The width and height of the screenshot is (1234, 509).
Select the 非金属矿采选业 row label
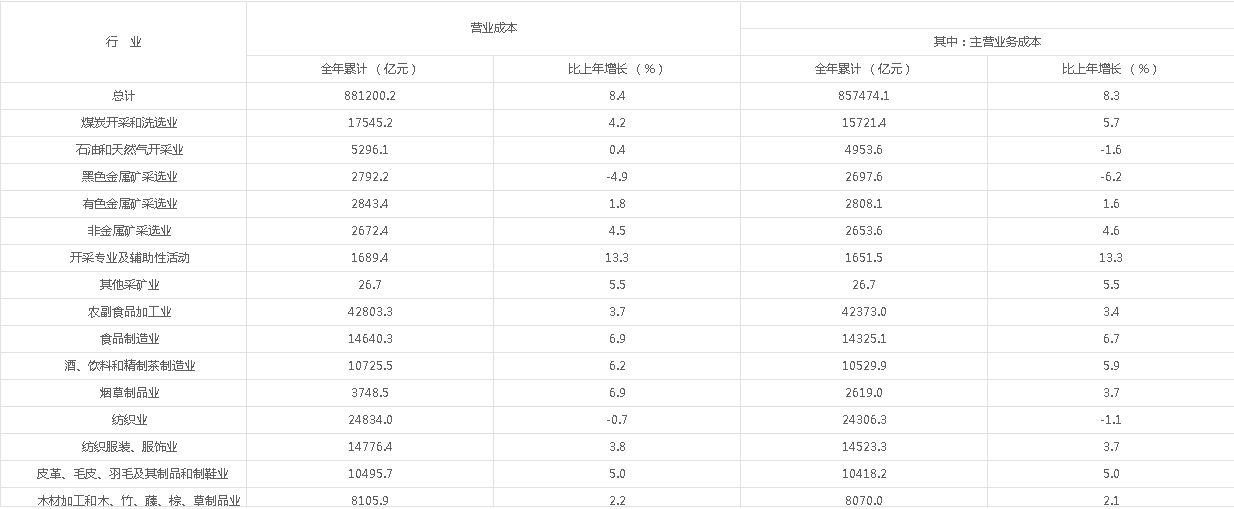[123, 231]
